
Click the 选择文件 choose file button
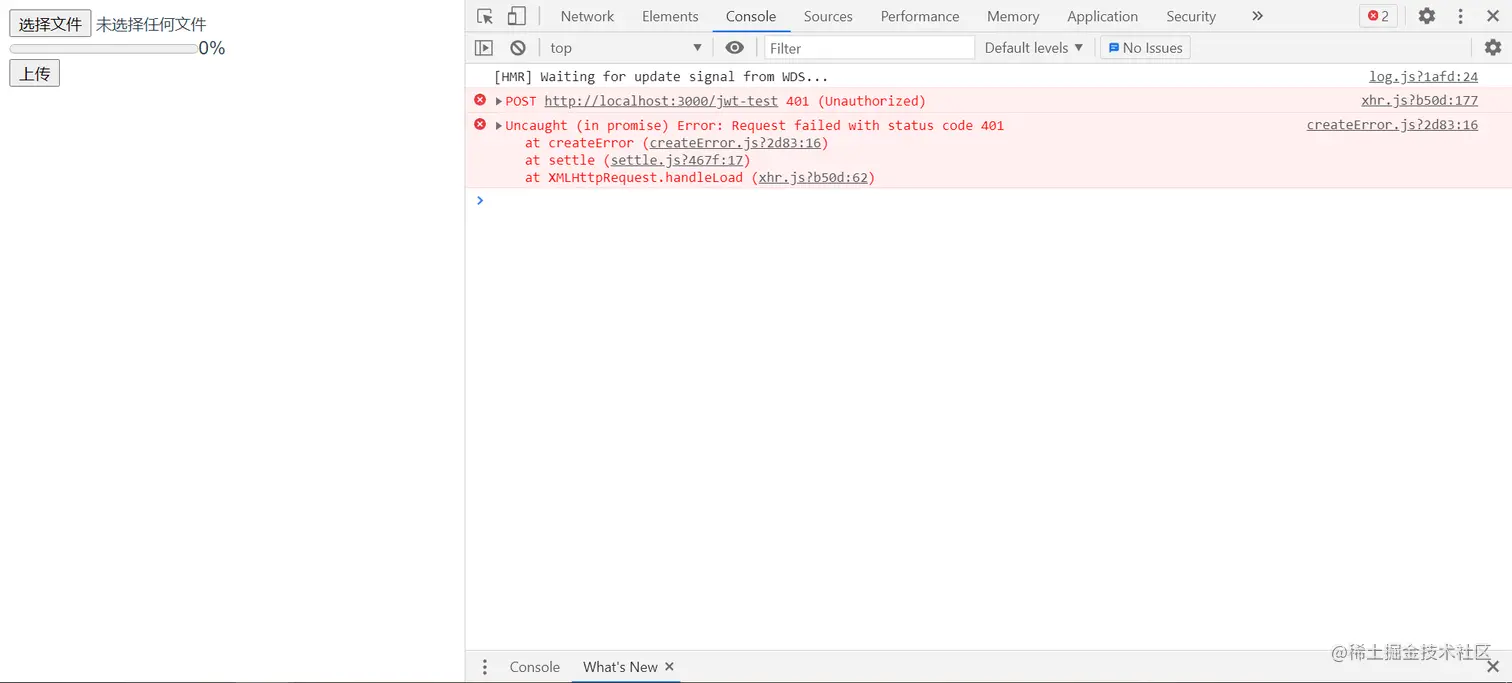50,24
